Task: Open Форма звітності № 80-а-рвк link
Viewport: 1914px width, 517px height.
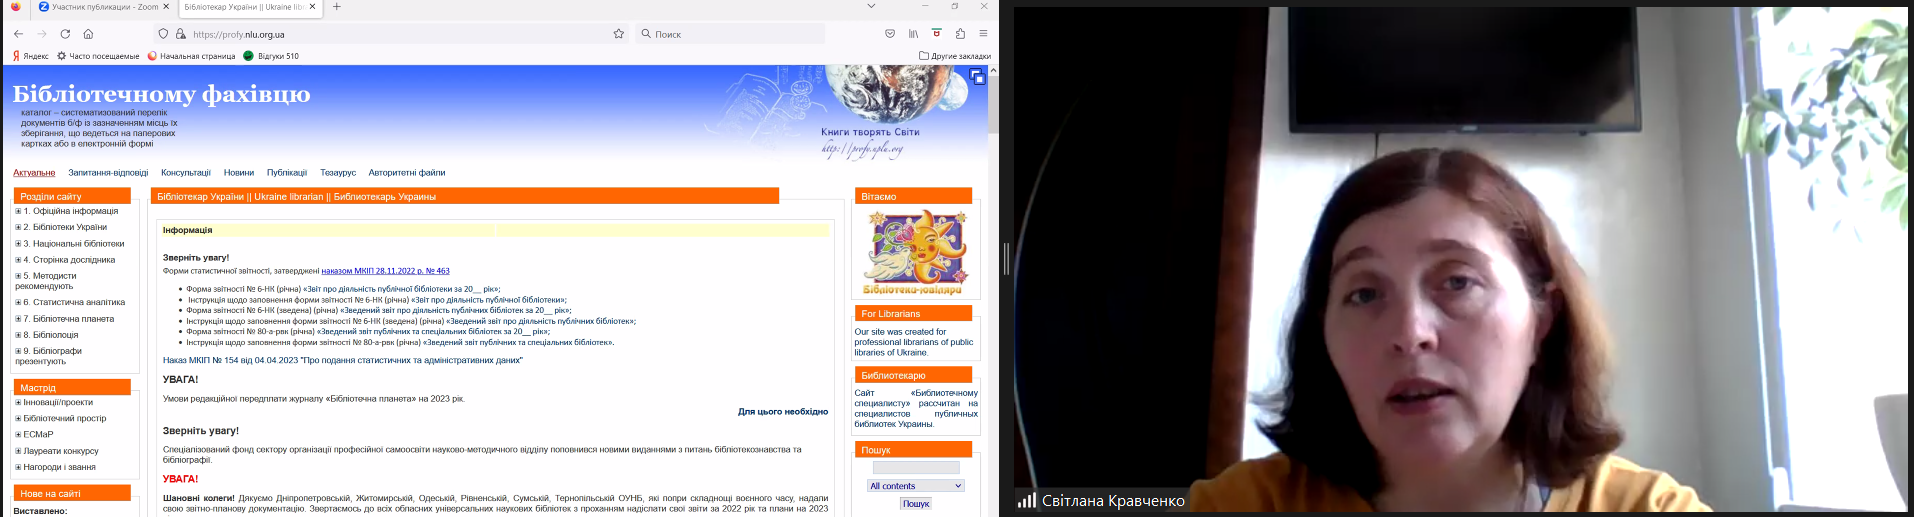Action: click(368, 332)
